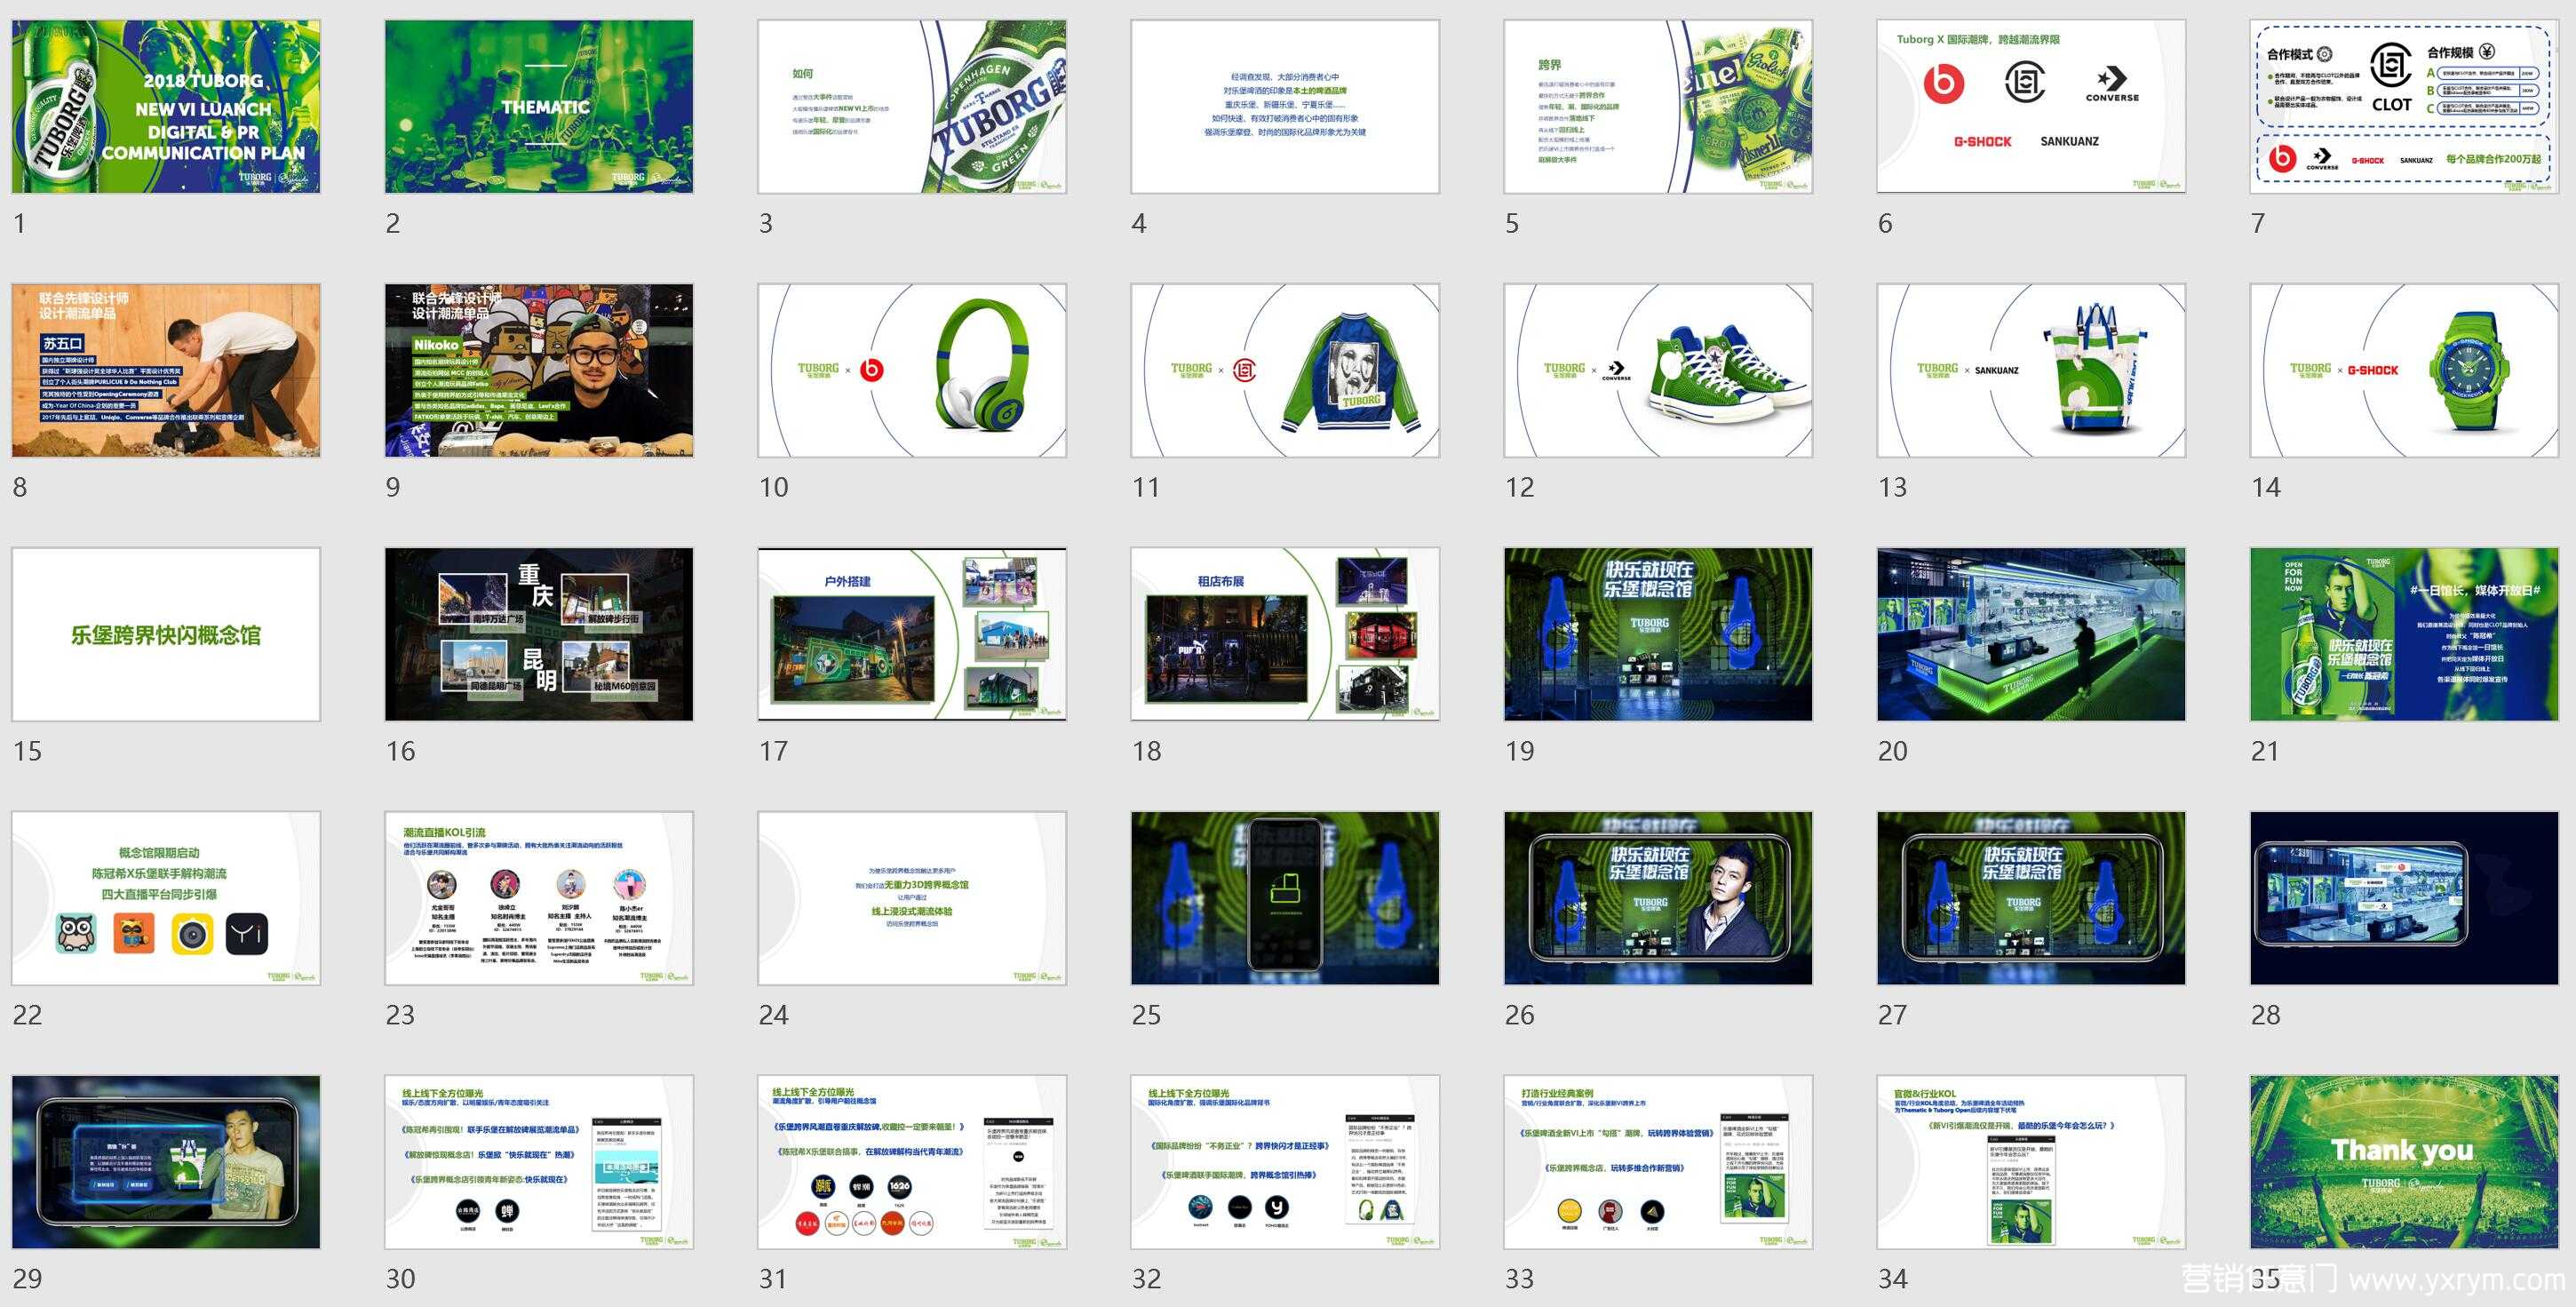The image size is (2576, 1307).
Task: Select slide 12 Converse sneakers thumbnail
Action: (x=1658, y=370)
